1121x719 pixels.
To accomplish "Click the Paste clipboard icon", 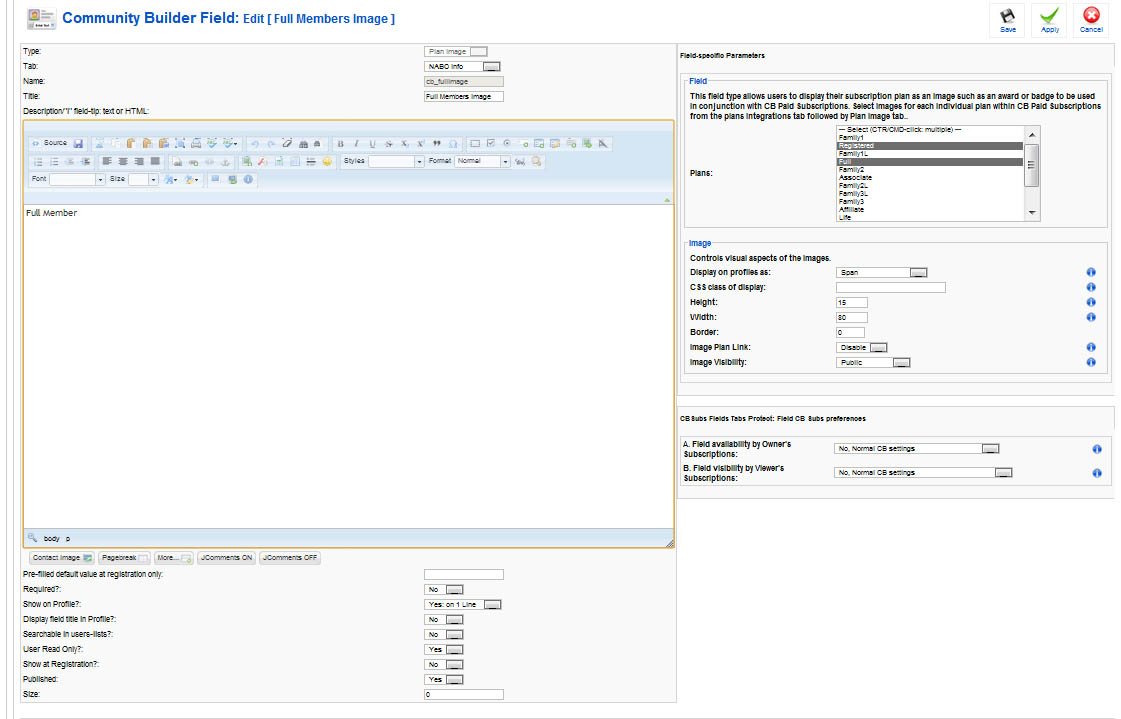I will tap(131, 144).
